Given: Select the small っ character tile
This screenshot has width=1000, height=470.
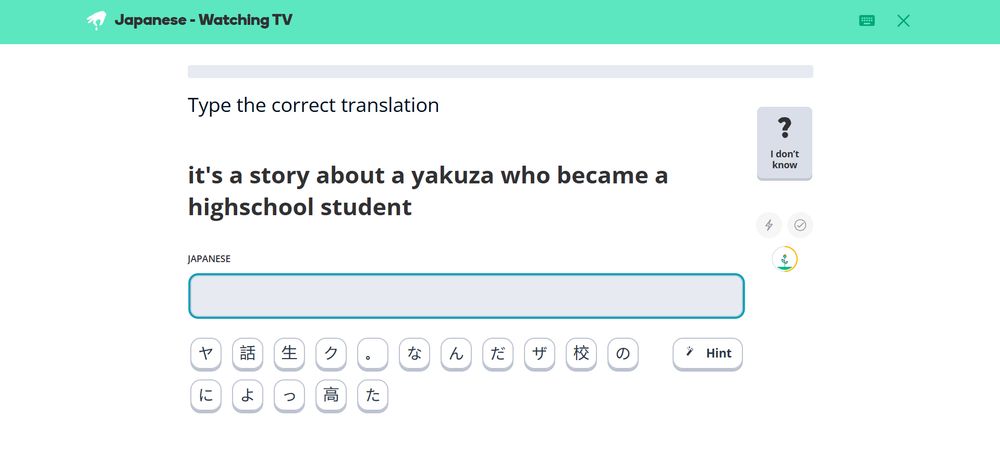Looking at the screenshot, I should click(x=290, y=395).
